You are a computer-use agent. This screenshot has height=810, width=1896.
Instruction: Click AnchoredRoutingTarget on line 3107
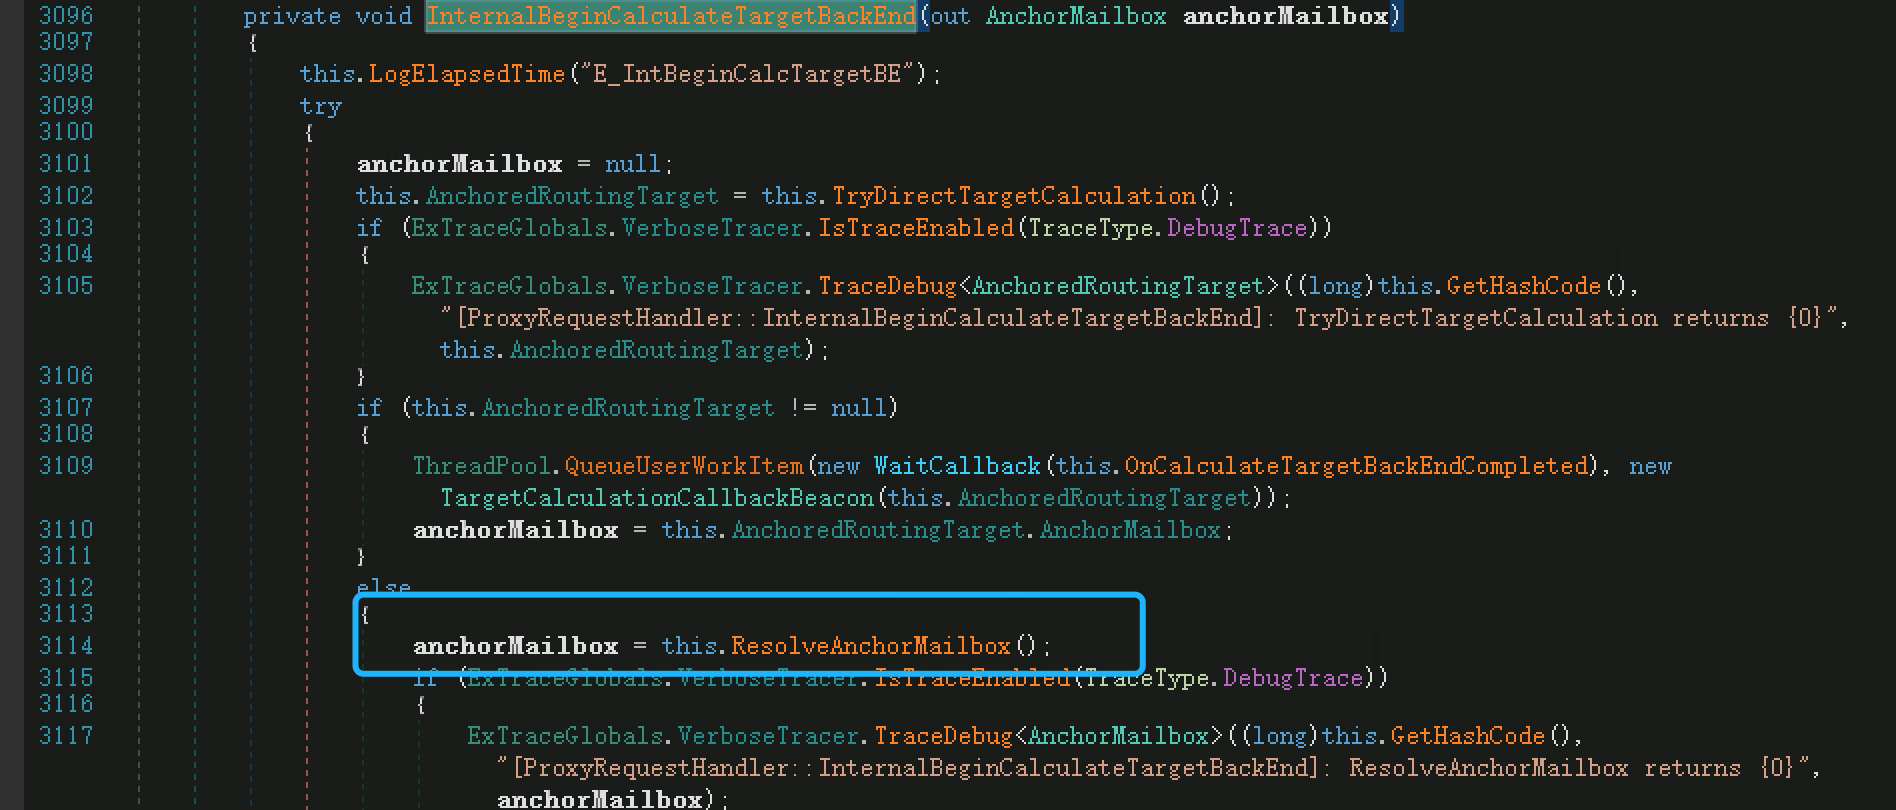point(628,408)
